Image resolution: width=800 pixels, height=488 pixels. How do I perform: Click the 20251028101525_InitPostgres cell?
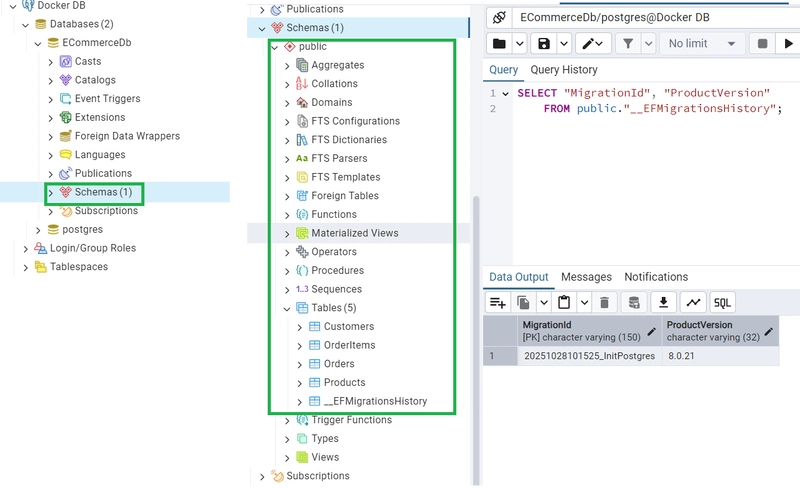[589, 356]
